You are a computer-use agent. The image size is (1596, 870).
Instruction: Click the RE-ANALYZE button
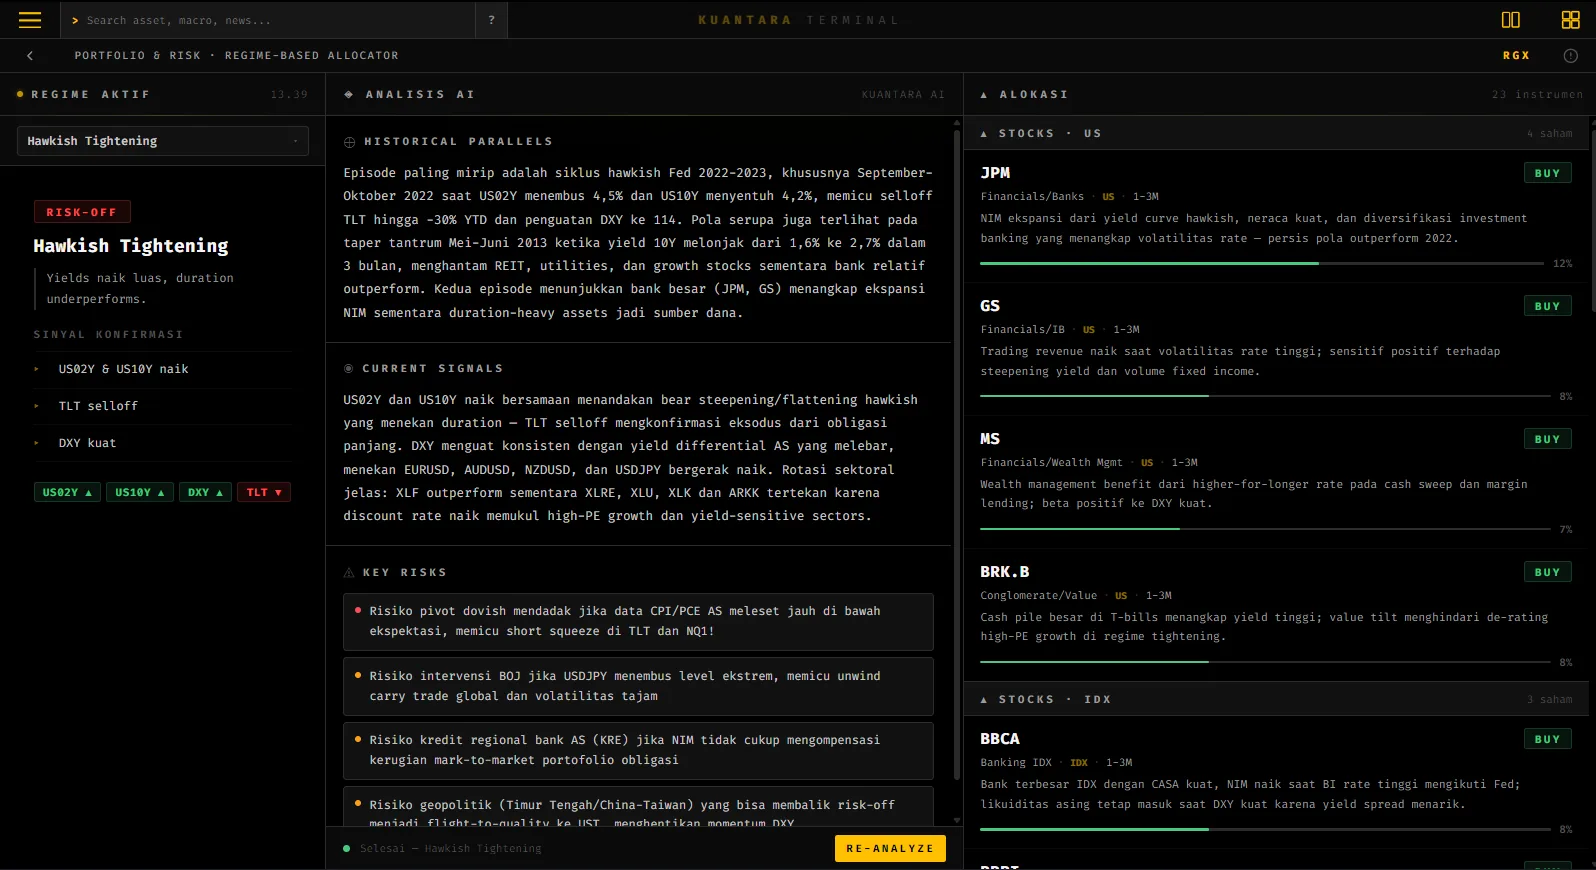point(890,848)
